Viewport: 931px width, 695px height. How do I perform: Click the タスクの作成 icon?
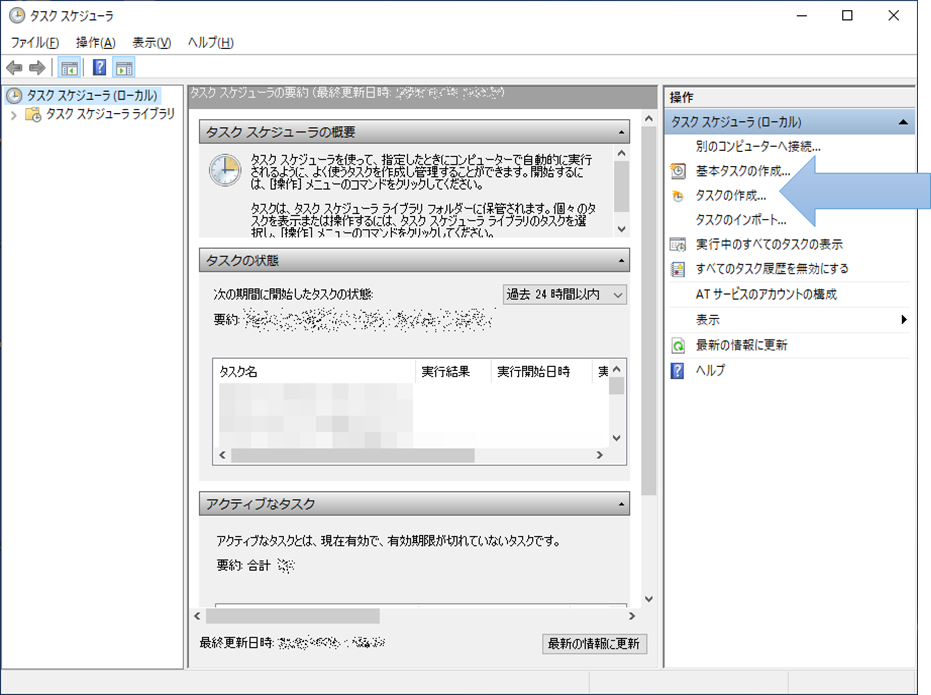pos(677,196)
